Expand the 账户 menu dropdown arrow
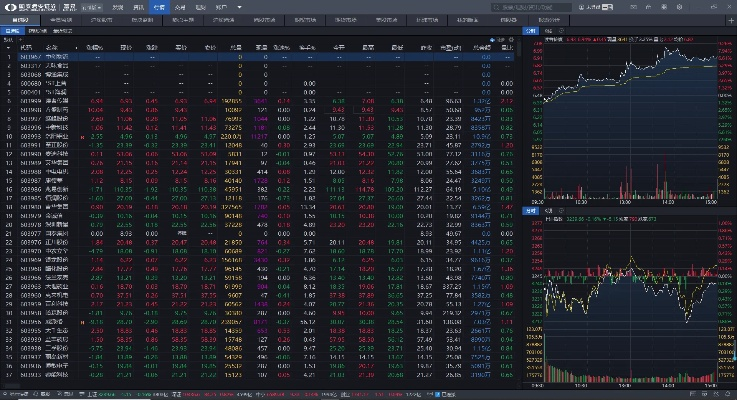The image size is (737, 400). point(238,7)
